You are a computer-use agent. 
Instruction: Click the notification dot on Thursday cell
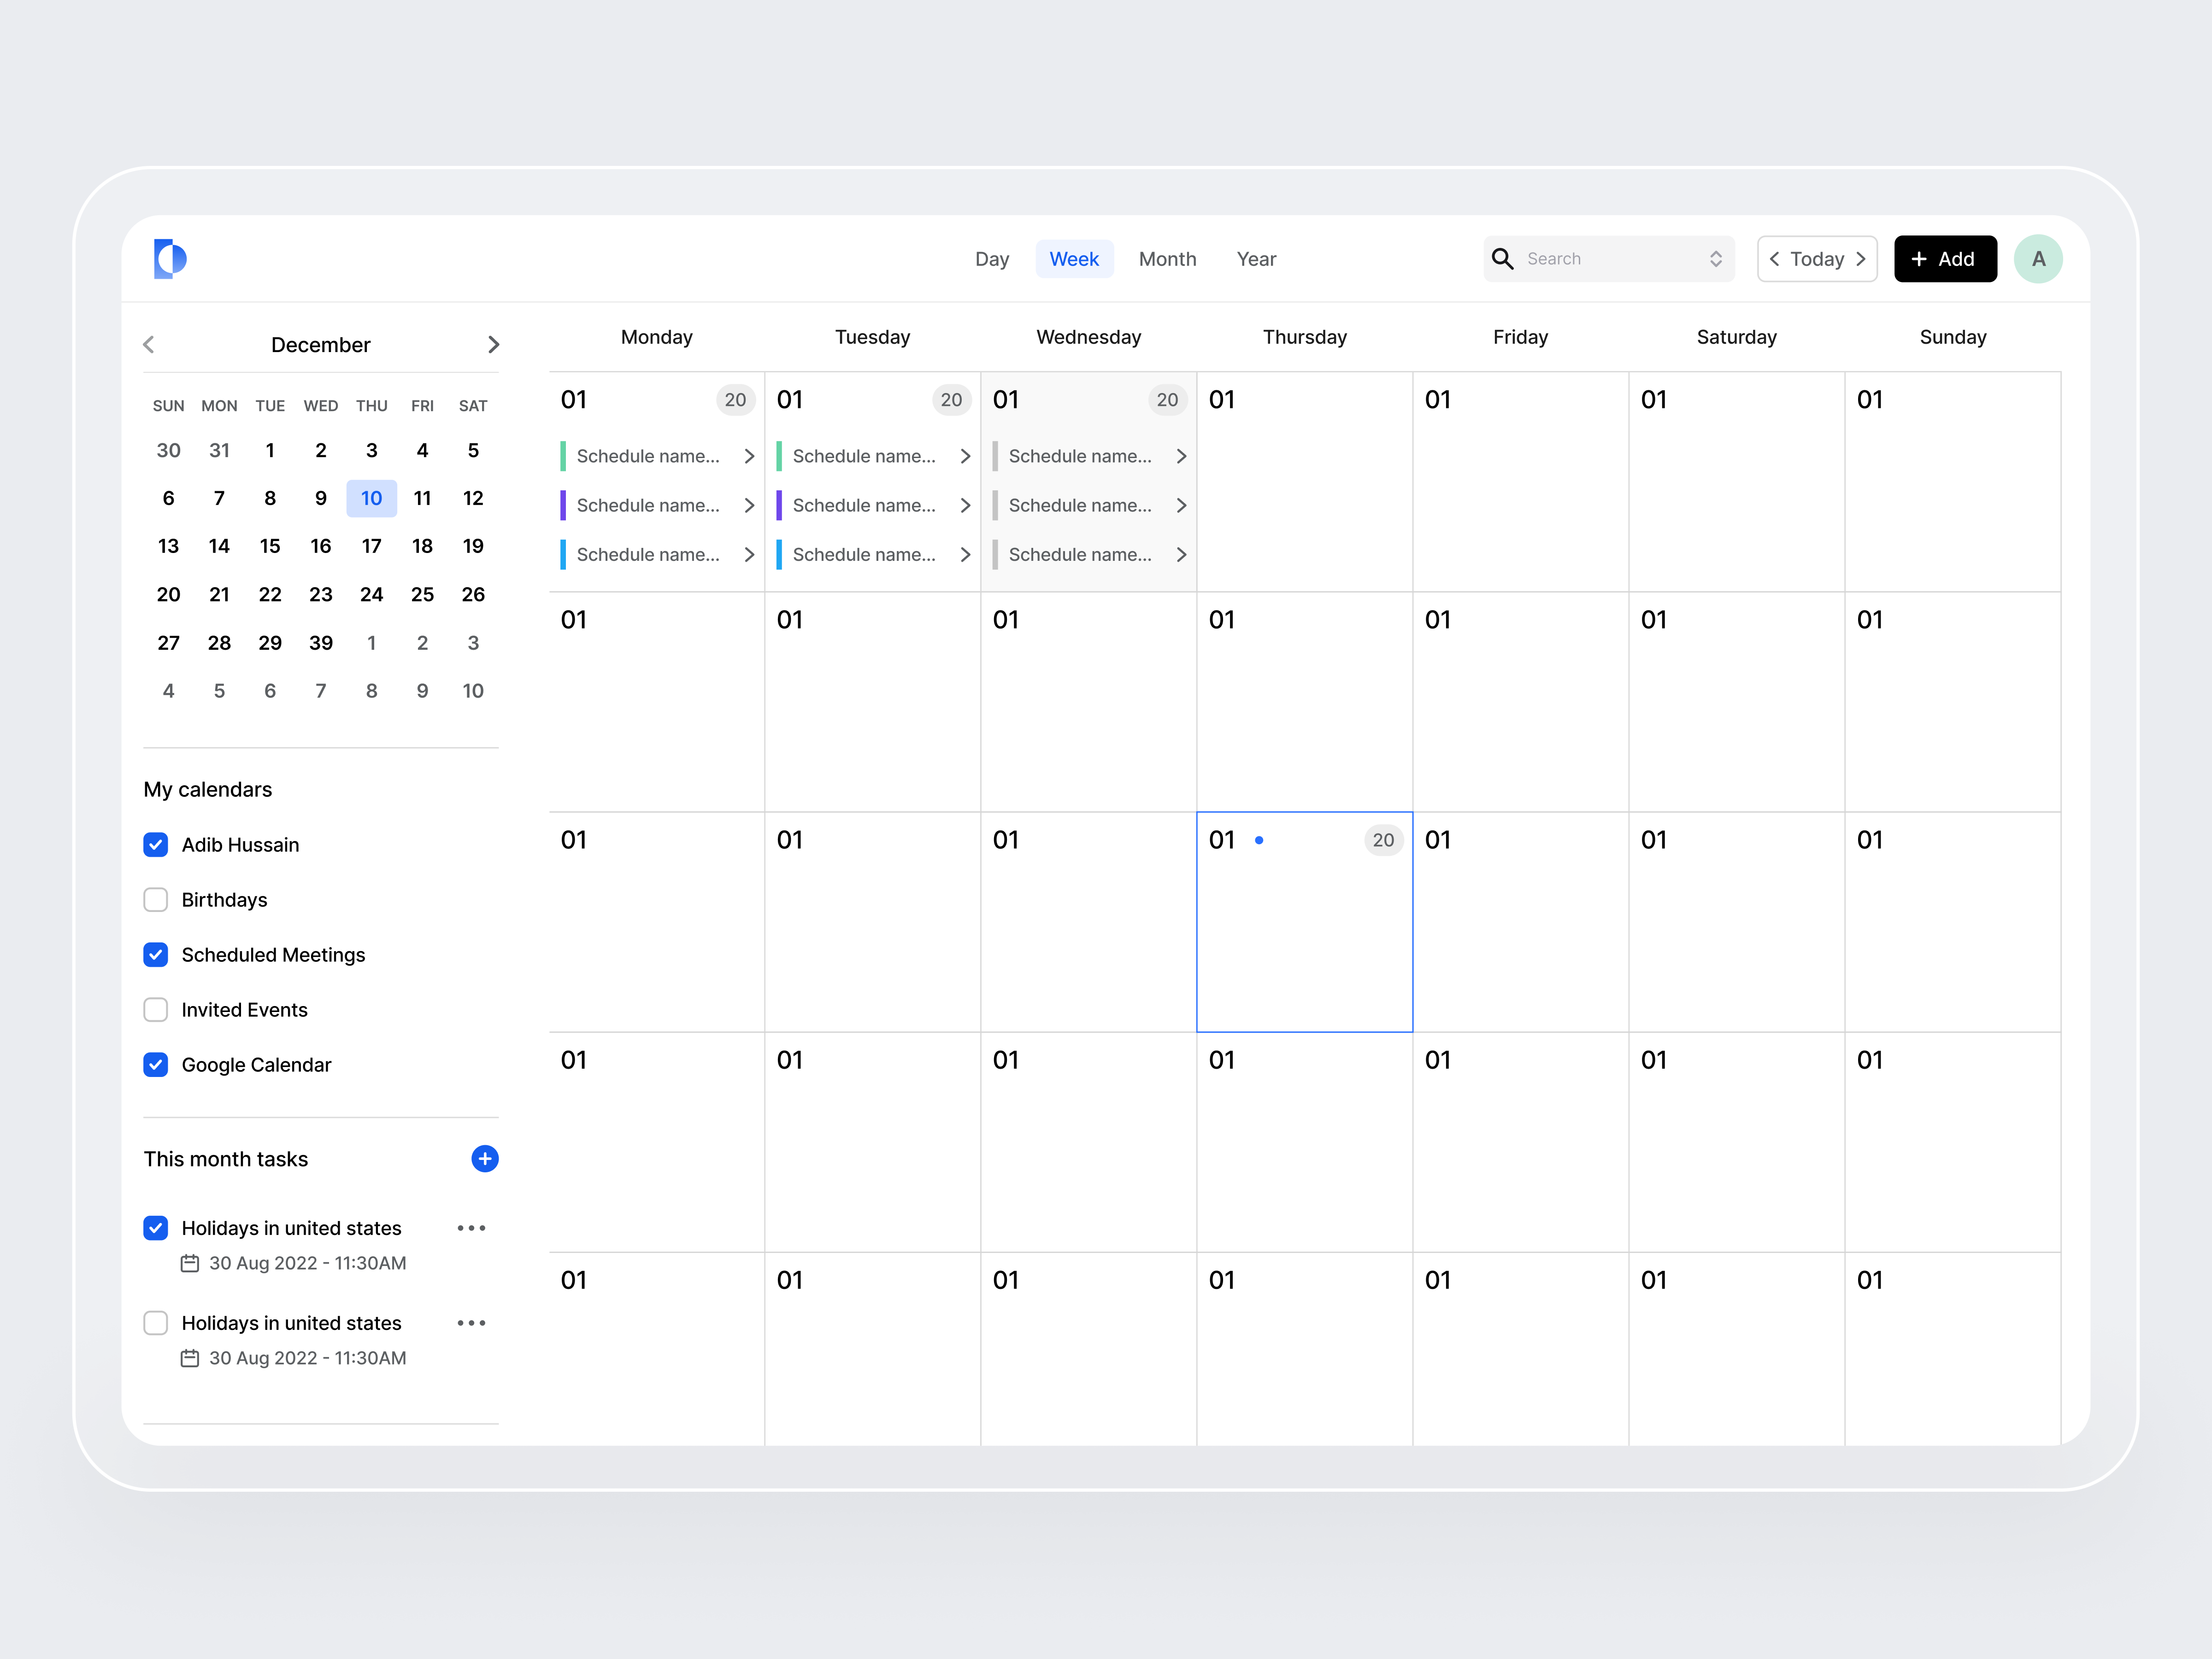(1259, 840)
